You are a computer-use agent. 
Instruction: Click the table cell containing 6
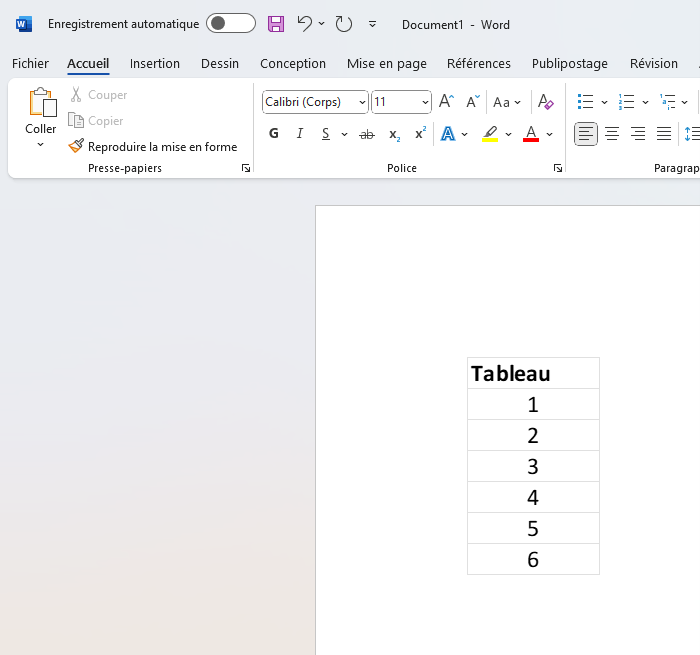[x=533, y=559]
